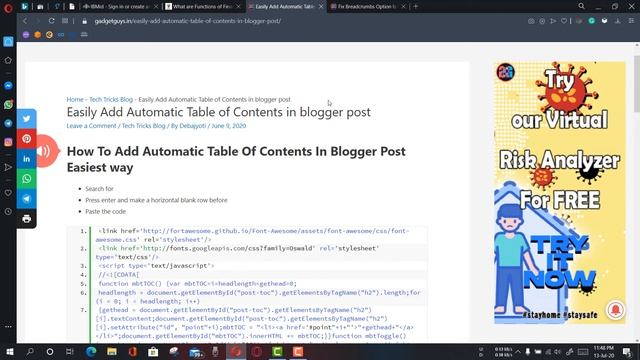
Task: Open the Easy Setup menu icon
Action: click(631, 21)
